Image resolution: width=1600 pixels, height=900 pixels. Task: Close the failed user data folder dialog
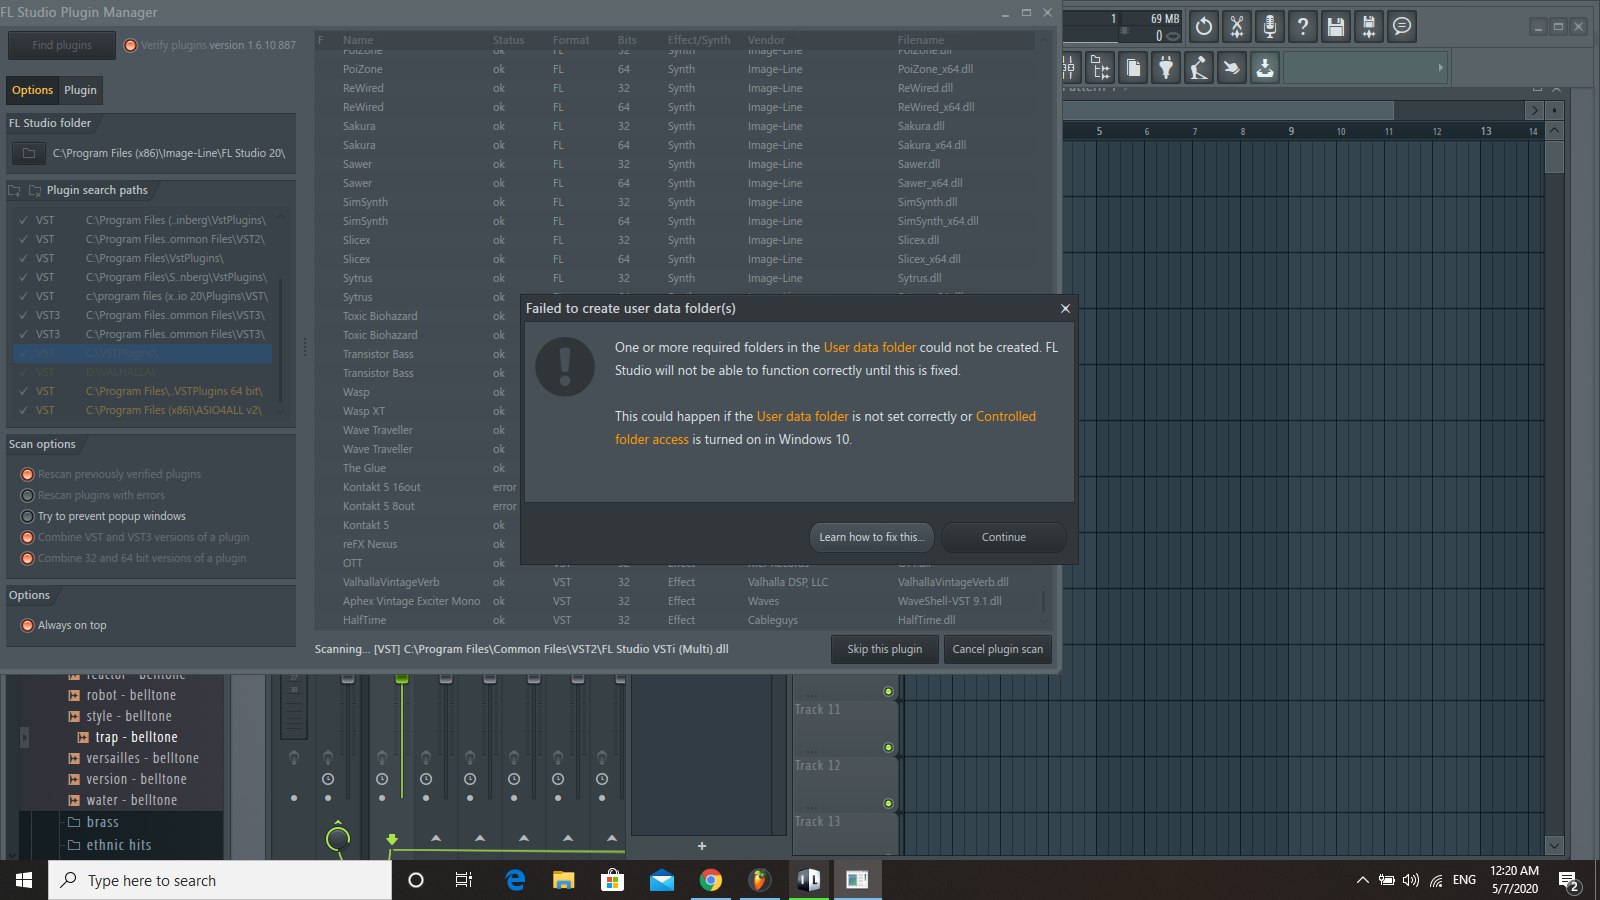pyautogui.click(x=1065, y=308)
